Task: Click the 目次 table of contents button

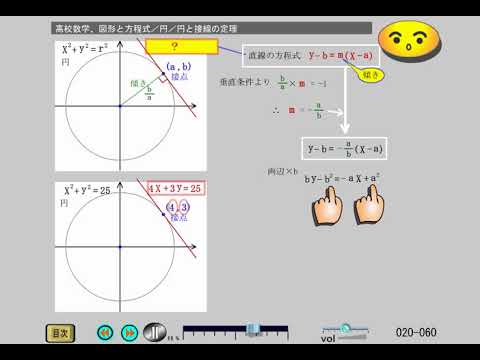Action: [x=60, y=333]
